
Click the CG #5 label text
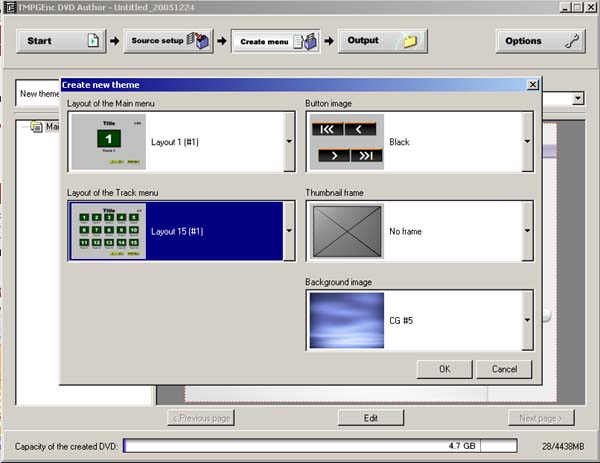coord(401,321)
